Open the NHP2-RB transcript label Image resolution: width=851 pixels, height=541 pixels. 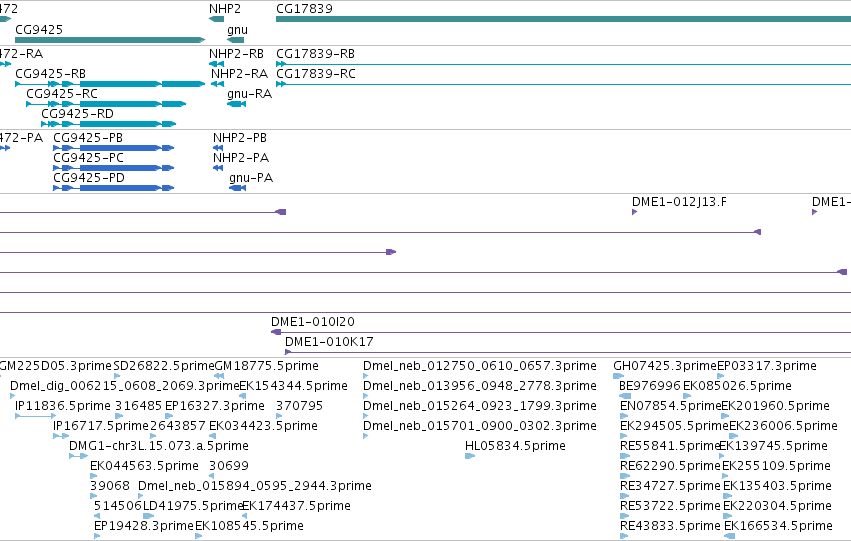pyautogui.click(x=236, y=54)
